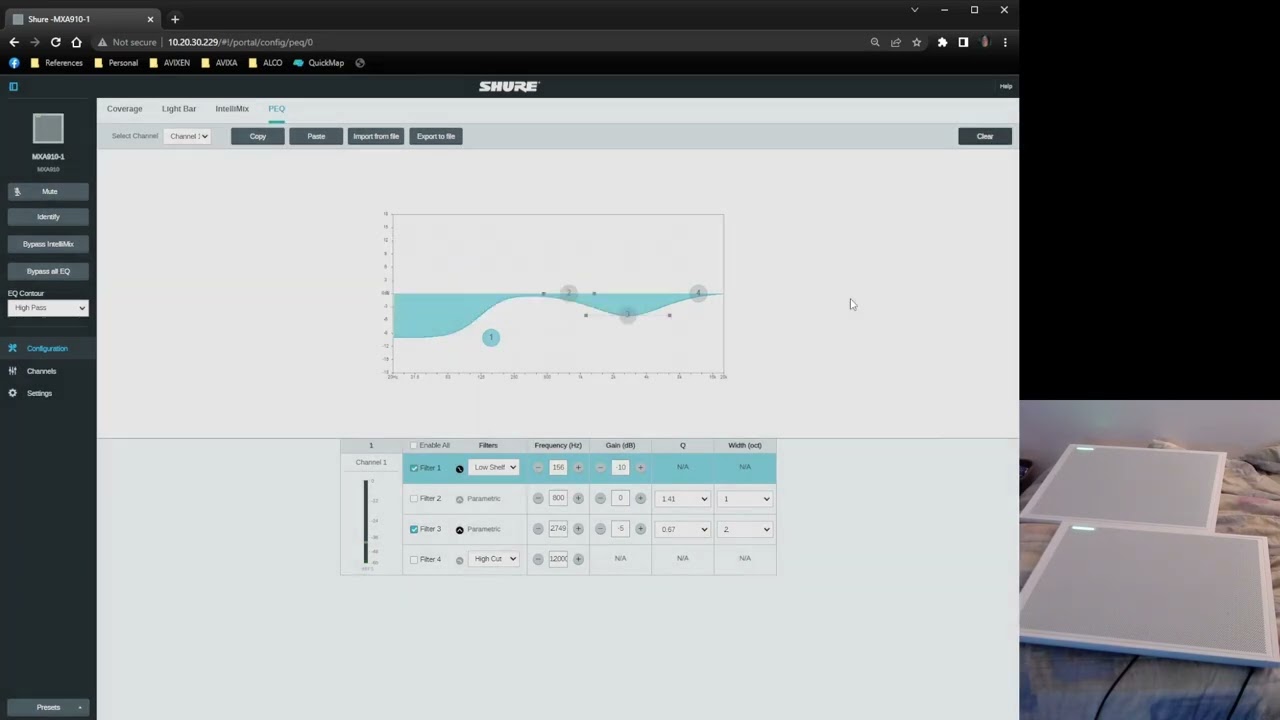Decrease Filter 1 frequency with minus
This screenshot has height=720, width=1280.
pyautogui.click(x=538, y=468)
